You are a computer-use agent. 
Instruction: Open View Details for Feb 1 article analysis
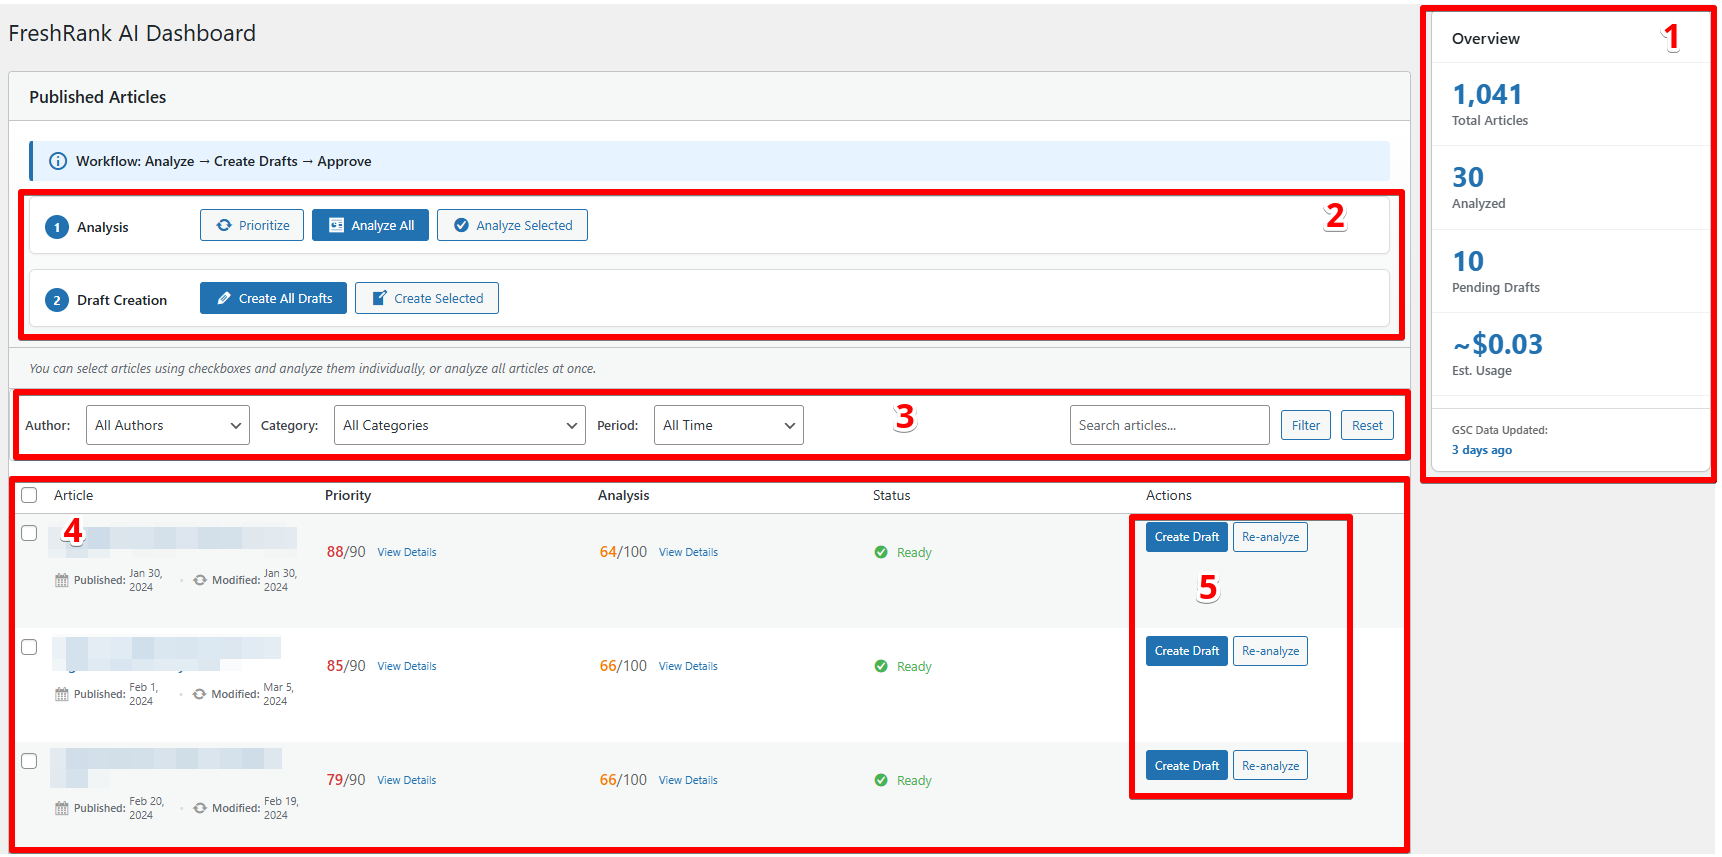tap(688, 666)
